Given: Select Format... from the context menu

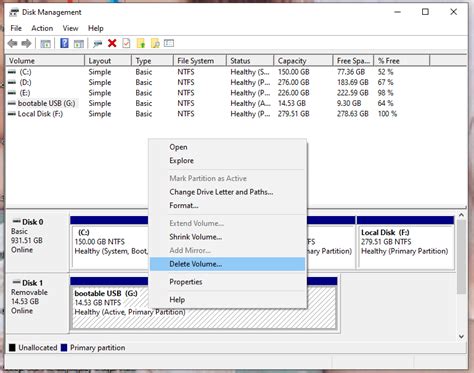Looking at the screenshot, I should click(x=227, y=206).
